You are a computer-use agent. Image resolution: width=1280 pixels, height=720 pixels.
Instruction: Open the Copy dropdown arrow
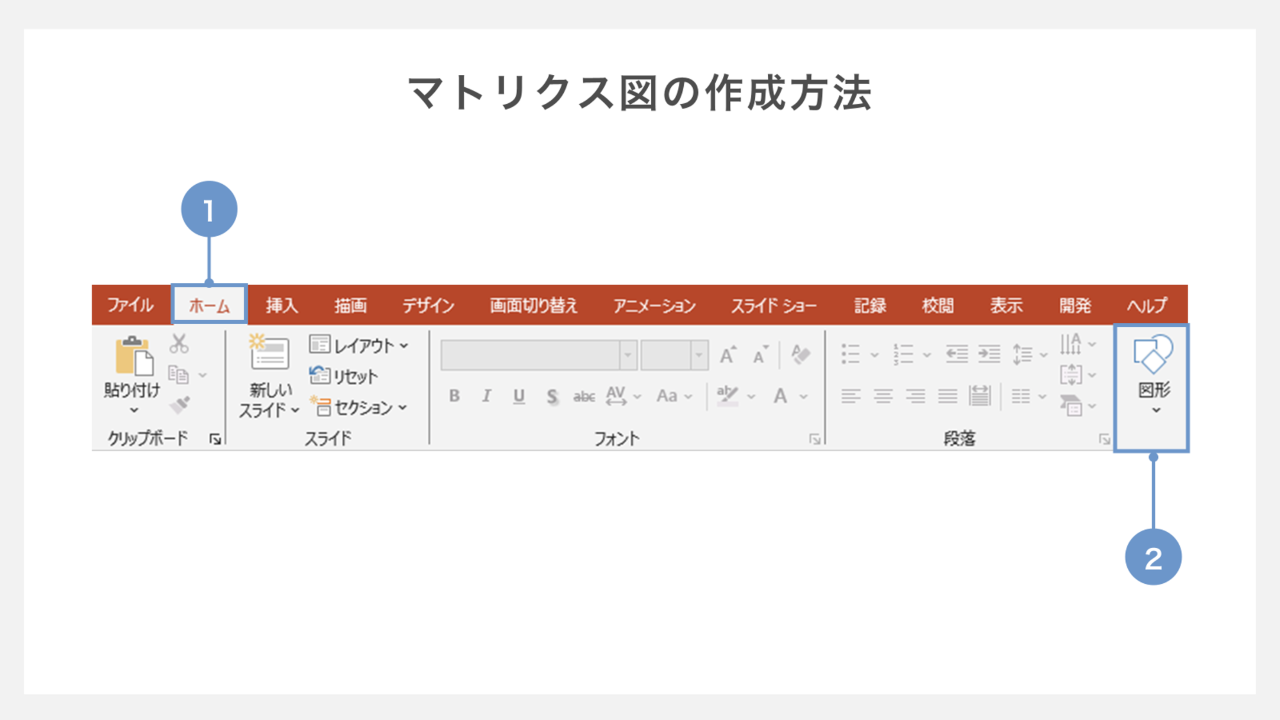pos(203,375)
